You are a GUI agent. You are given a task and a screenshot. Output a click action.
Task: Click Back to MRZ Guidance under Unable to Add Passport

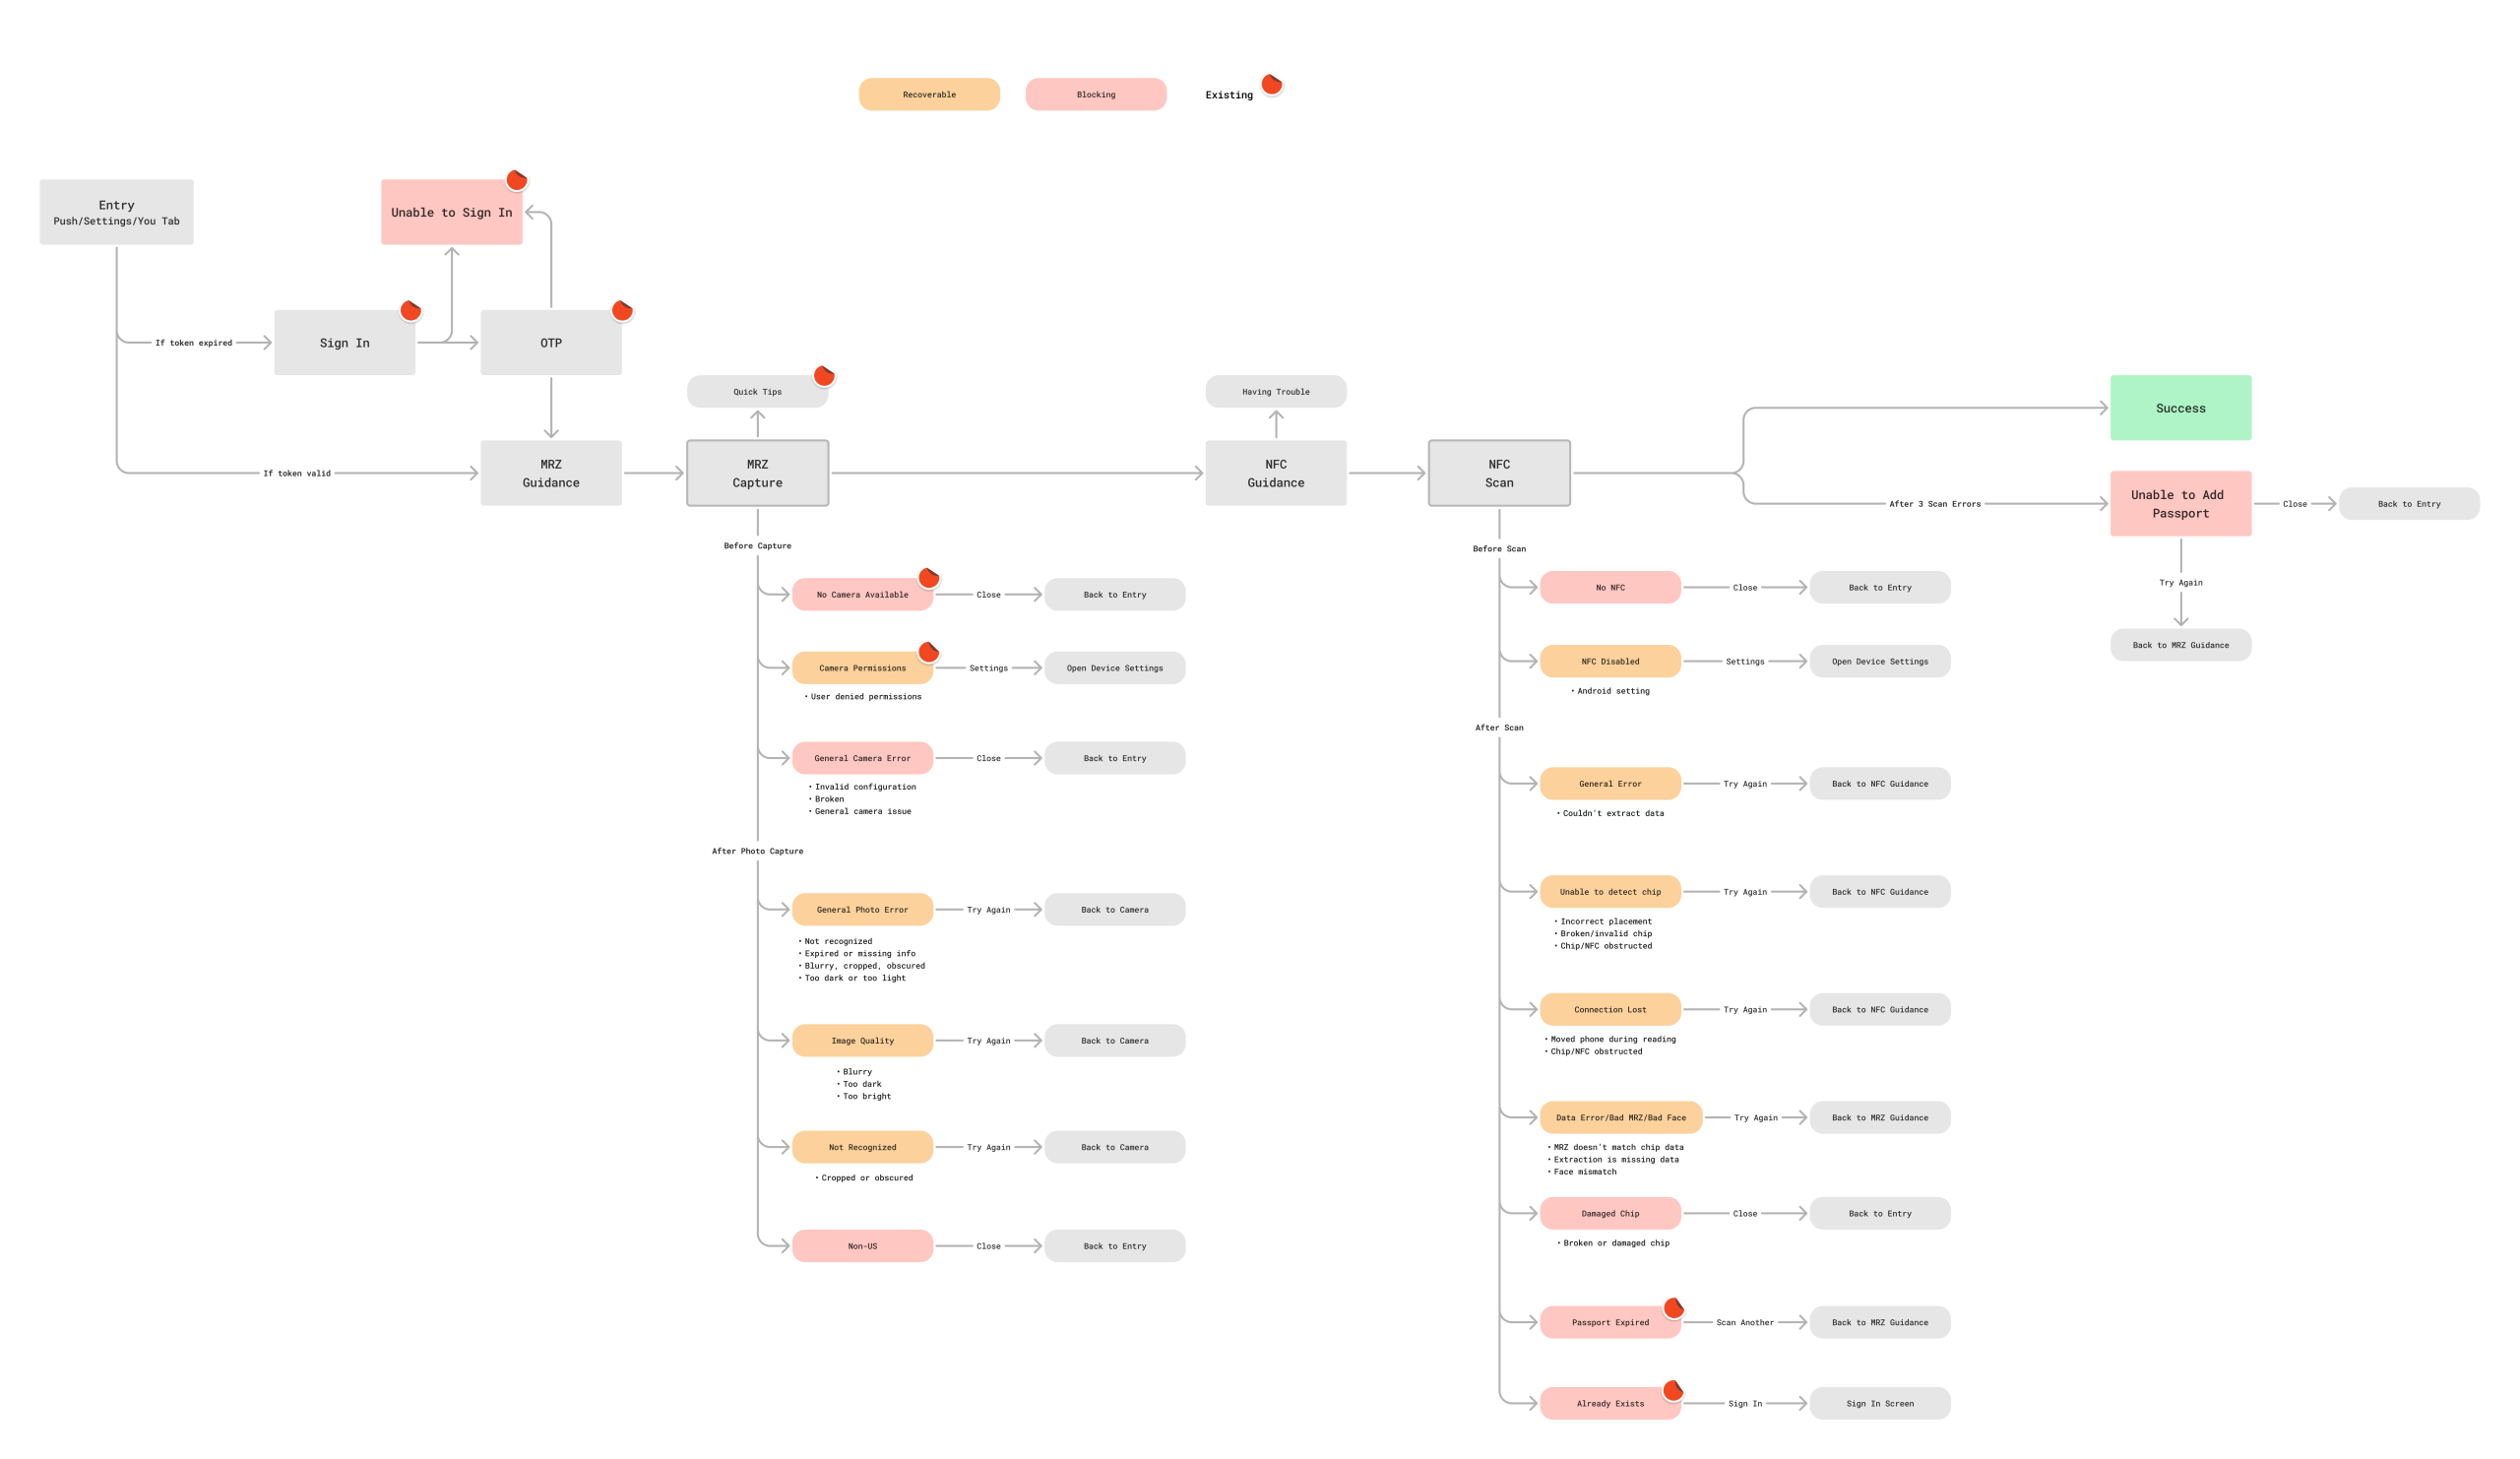click(2181, 644)
